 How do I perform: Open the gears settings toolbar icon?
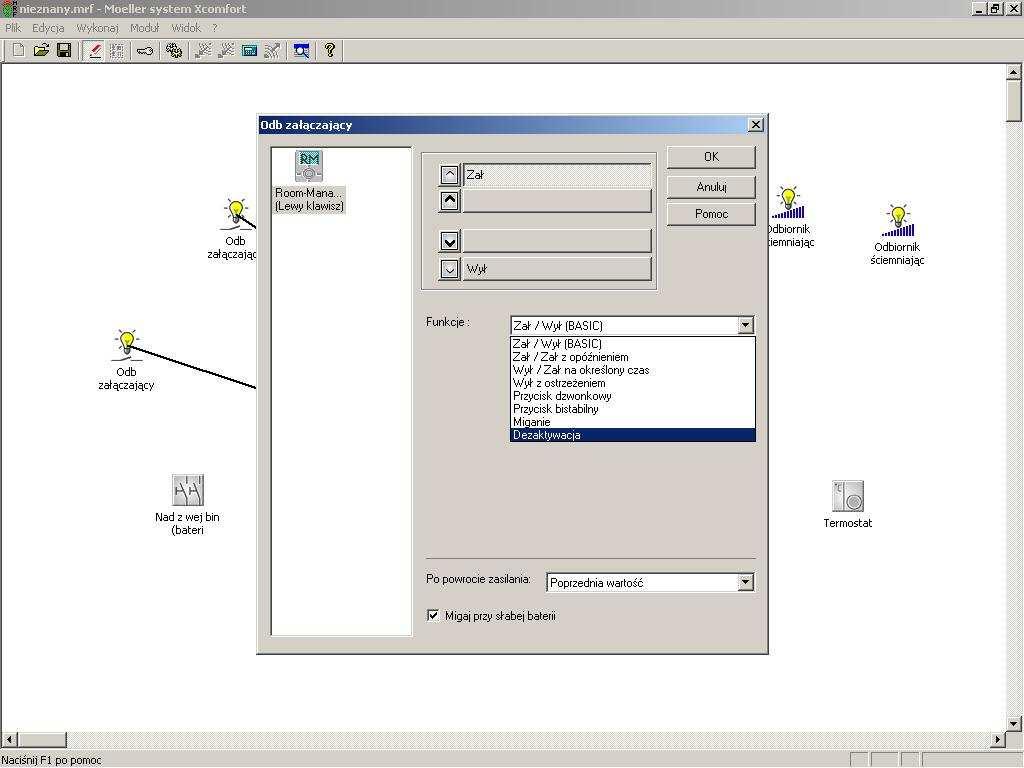174,50
